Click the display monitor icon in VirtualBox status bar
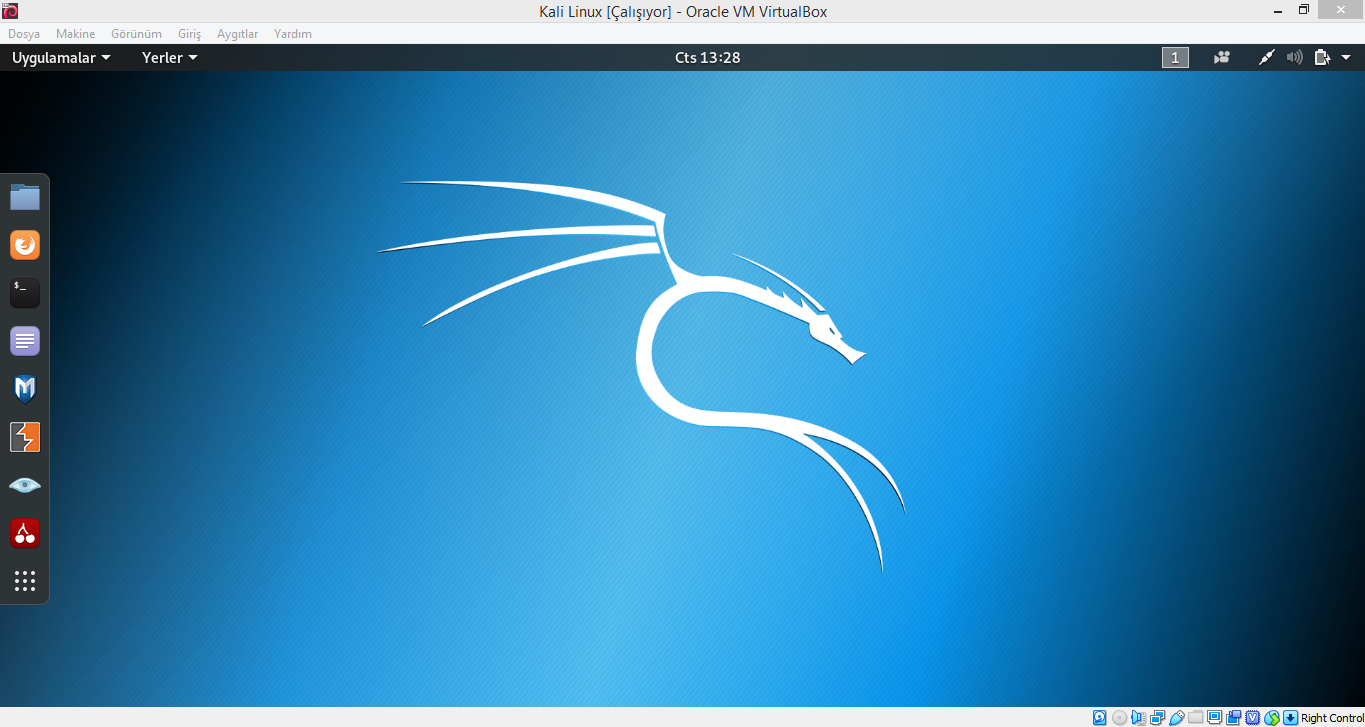Image resolution: width=1365 pixels, height=727 pixels. click(x=1214, y=718)
